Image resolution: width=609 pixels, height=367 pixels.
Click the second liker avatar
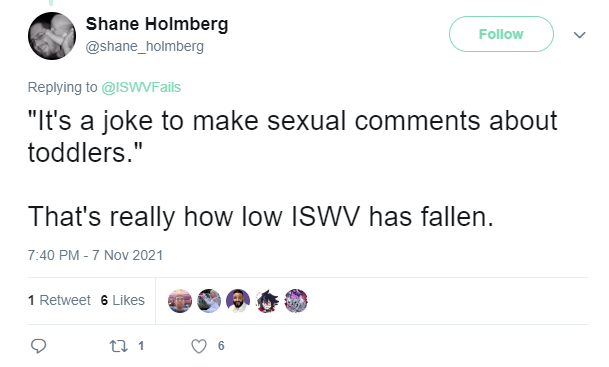(x=209, y=301)
